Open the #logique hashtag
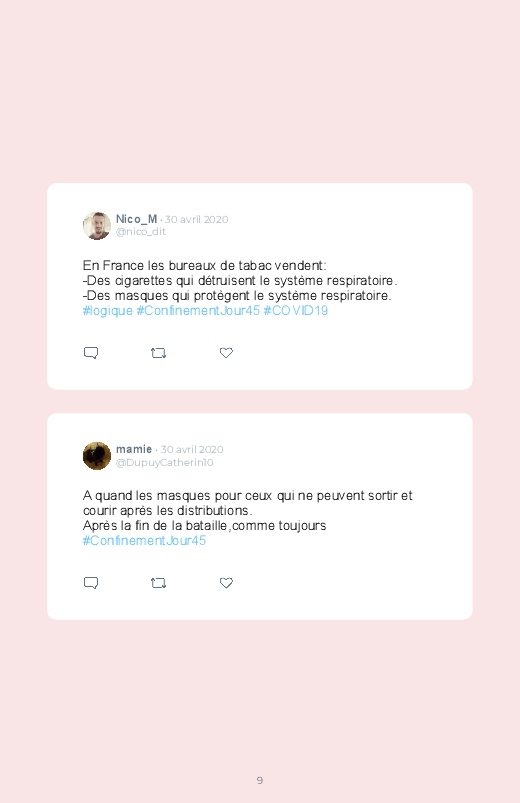520x803 pixels. pos(108,311)
